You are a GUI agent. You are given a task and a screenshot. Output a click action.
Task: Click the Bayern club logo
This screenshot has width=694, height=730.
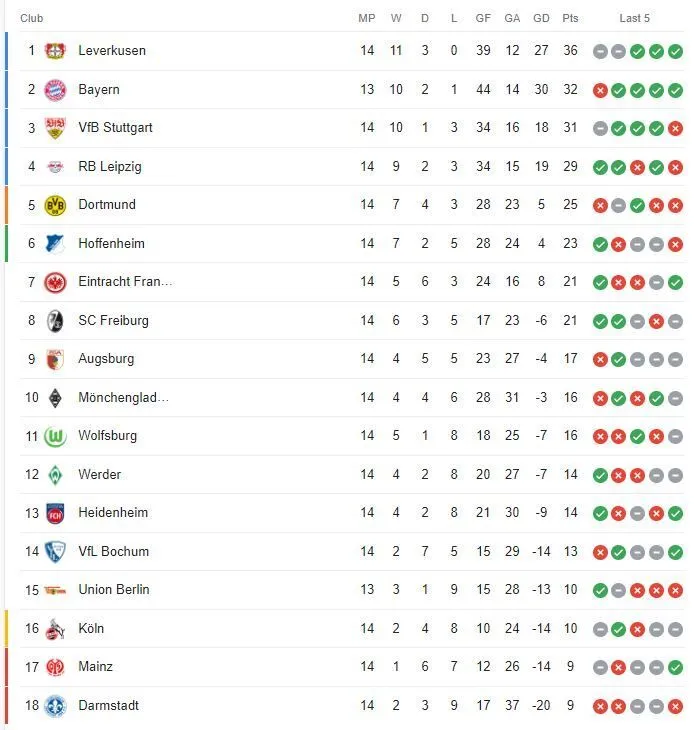click(x=55, y=90)
